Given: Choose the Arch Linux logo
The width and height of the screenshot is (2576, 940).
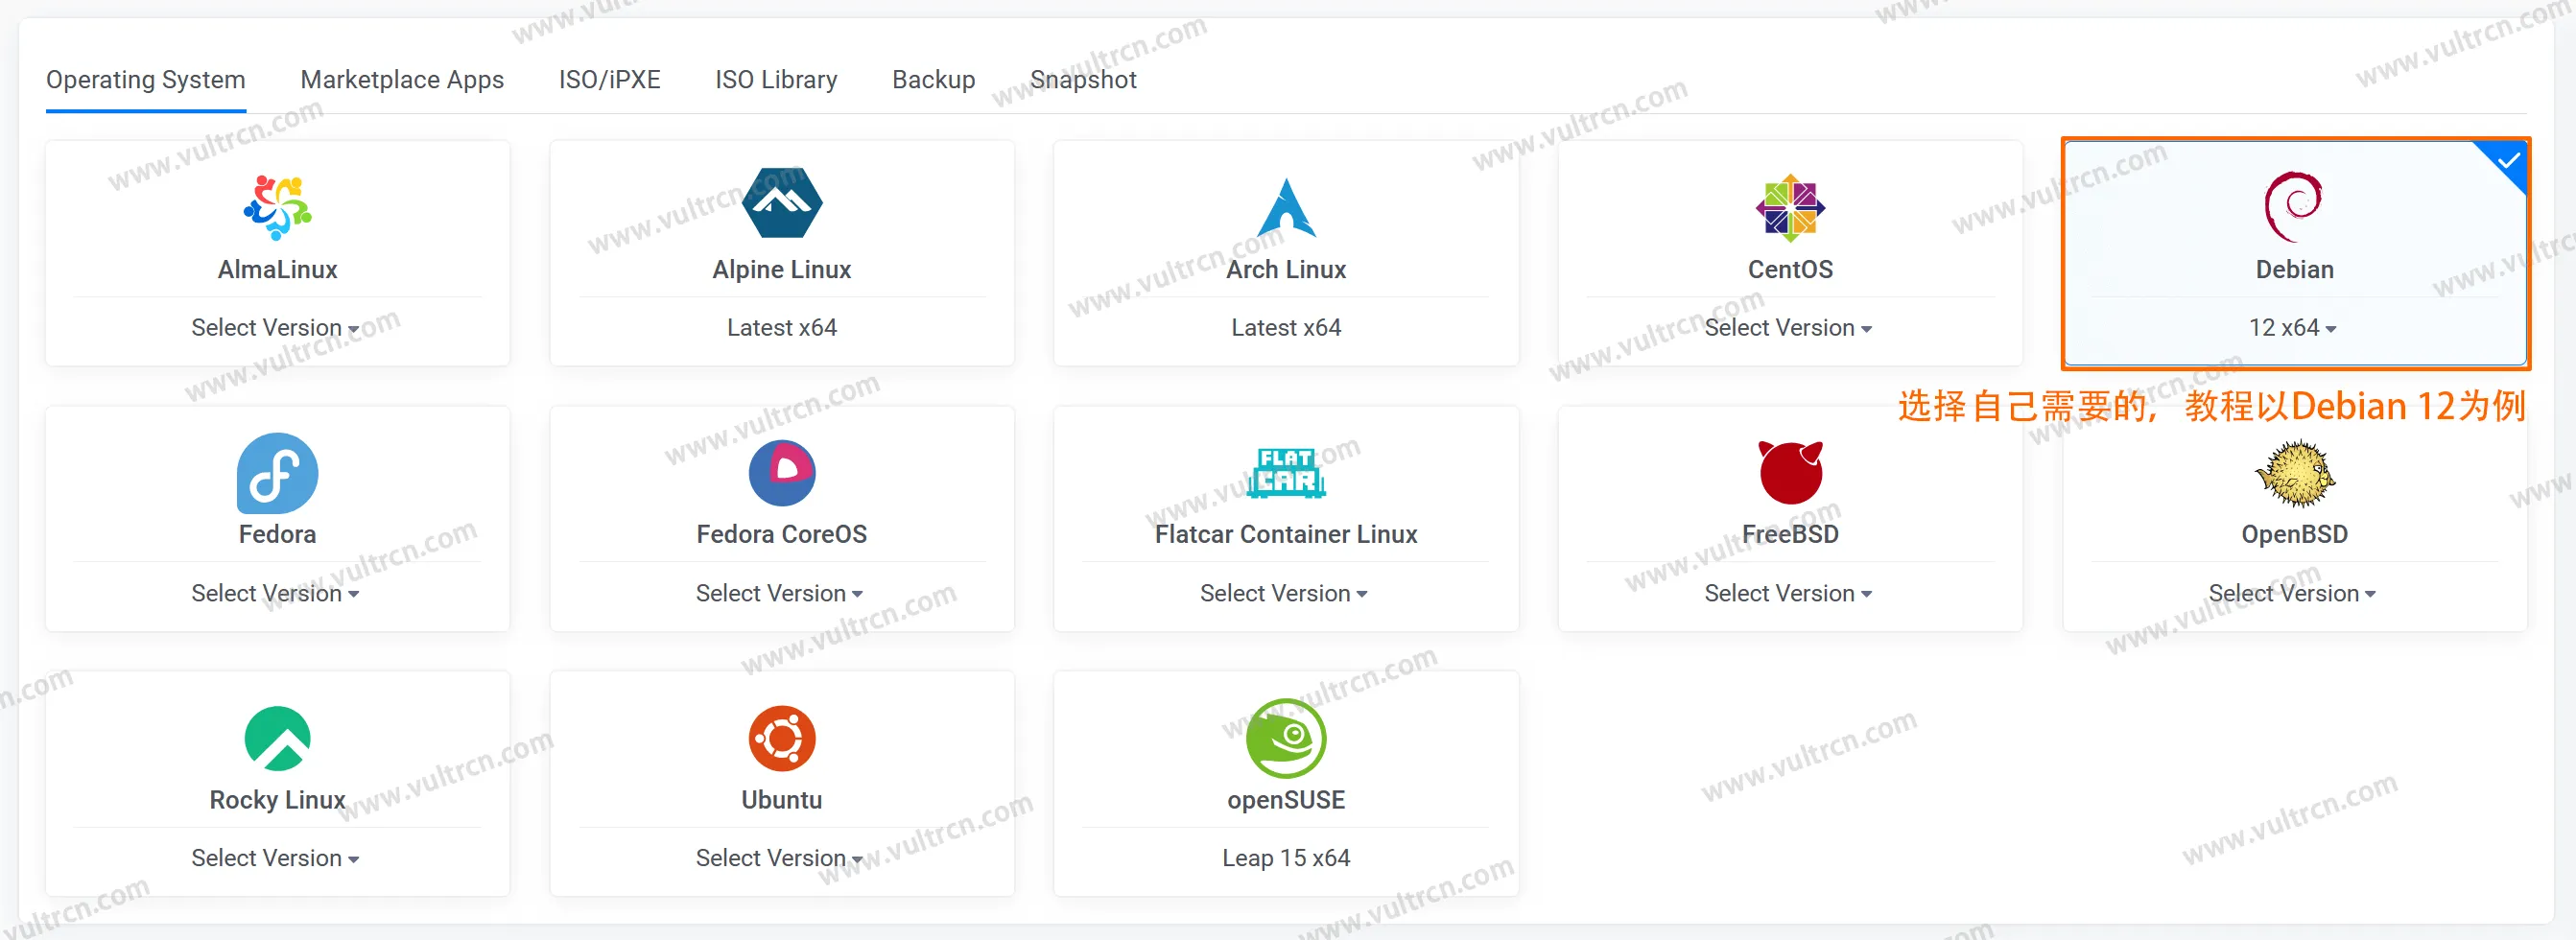Looking at the screenshot, I should pyautogui.click(x=1286, y=207).
